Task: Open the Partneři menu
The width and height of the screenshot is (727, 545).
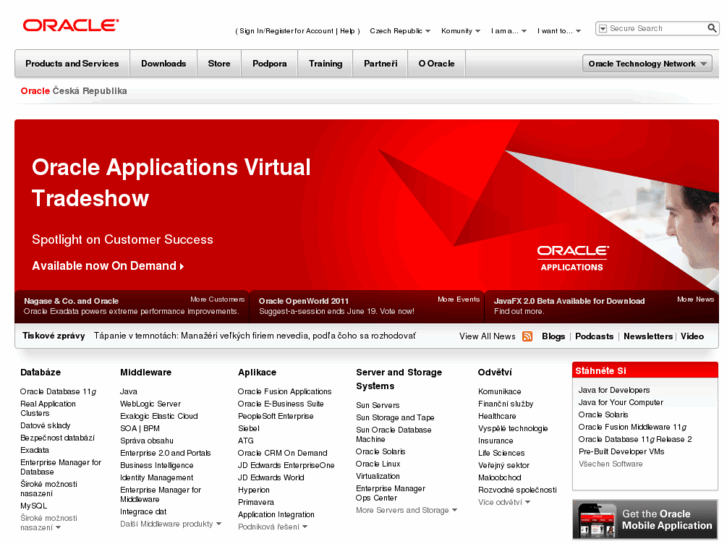Action: coord(380,64)
